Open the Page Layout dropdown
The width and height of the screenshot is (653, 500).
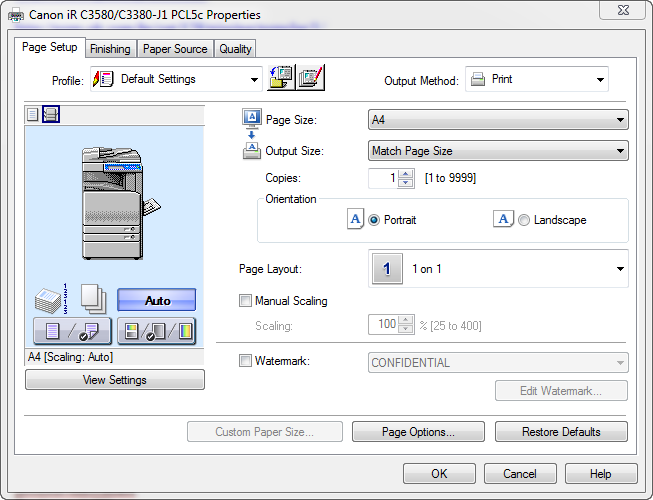click(x=498, y=269)
